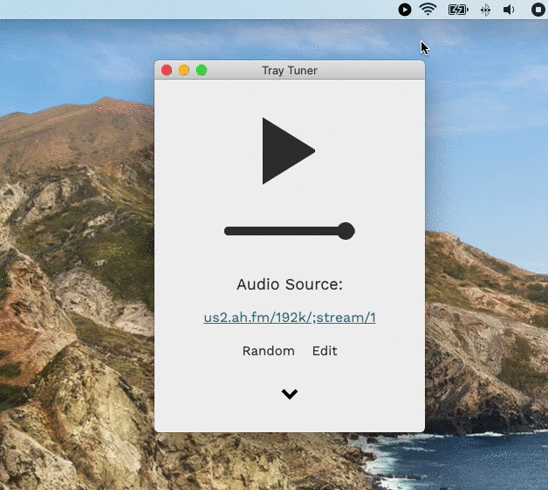Click the Audio Source: label
The height and width of the screenshot is (490, 548).
[x=289, y=284]
